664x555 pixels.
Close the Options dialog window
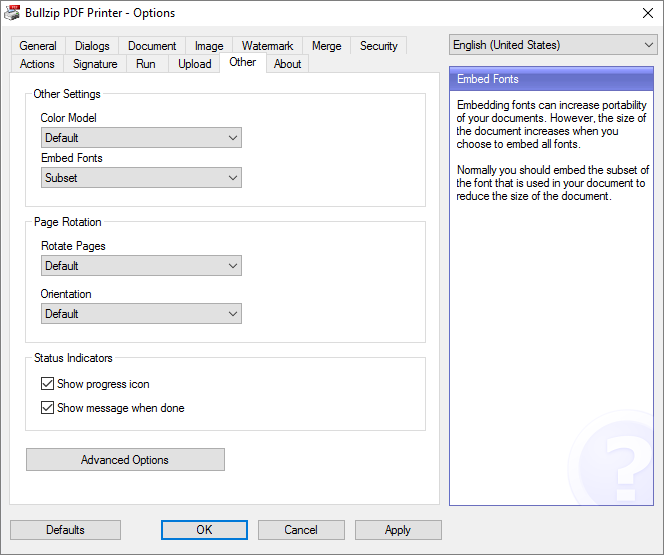pyautogui.click(x=647, y=13)
